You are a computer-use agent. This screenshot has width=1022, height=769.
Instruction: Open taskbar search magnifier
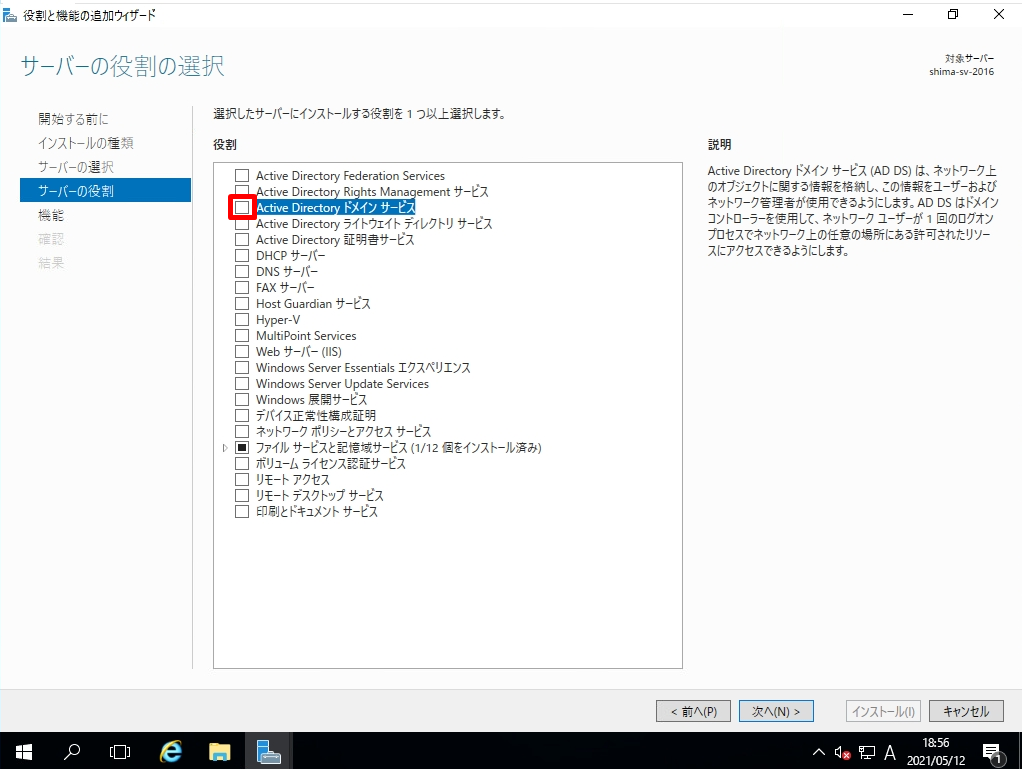click(72, 752)
